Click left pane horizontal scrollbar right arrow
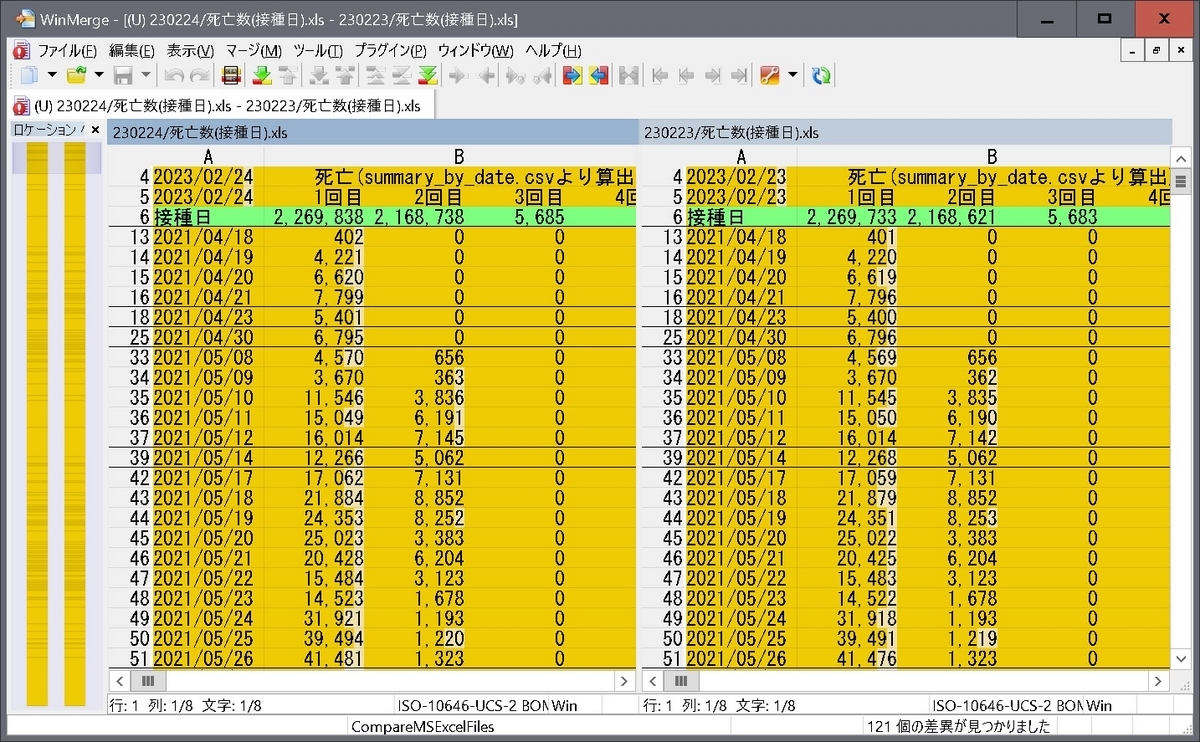The image size is (1200, 742). [x=626, y=681]
